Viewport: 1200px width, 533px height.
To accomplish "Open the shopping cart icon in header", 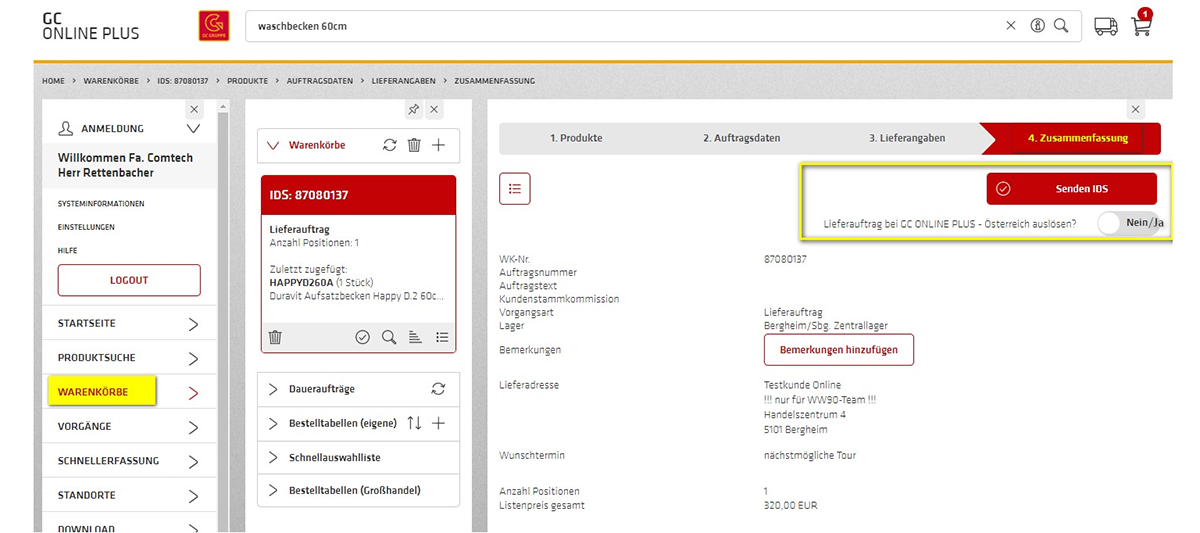I will pos(1141,26).
